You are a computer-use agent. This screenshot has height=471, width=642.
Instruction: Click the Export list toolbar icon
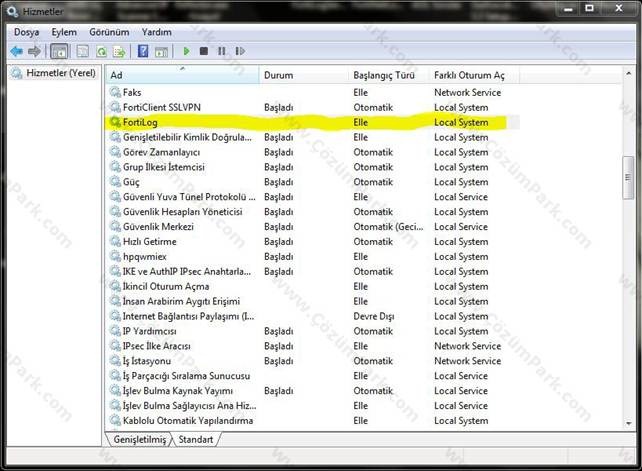(119, 51)
